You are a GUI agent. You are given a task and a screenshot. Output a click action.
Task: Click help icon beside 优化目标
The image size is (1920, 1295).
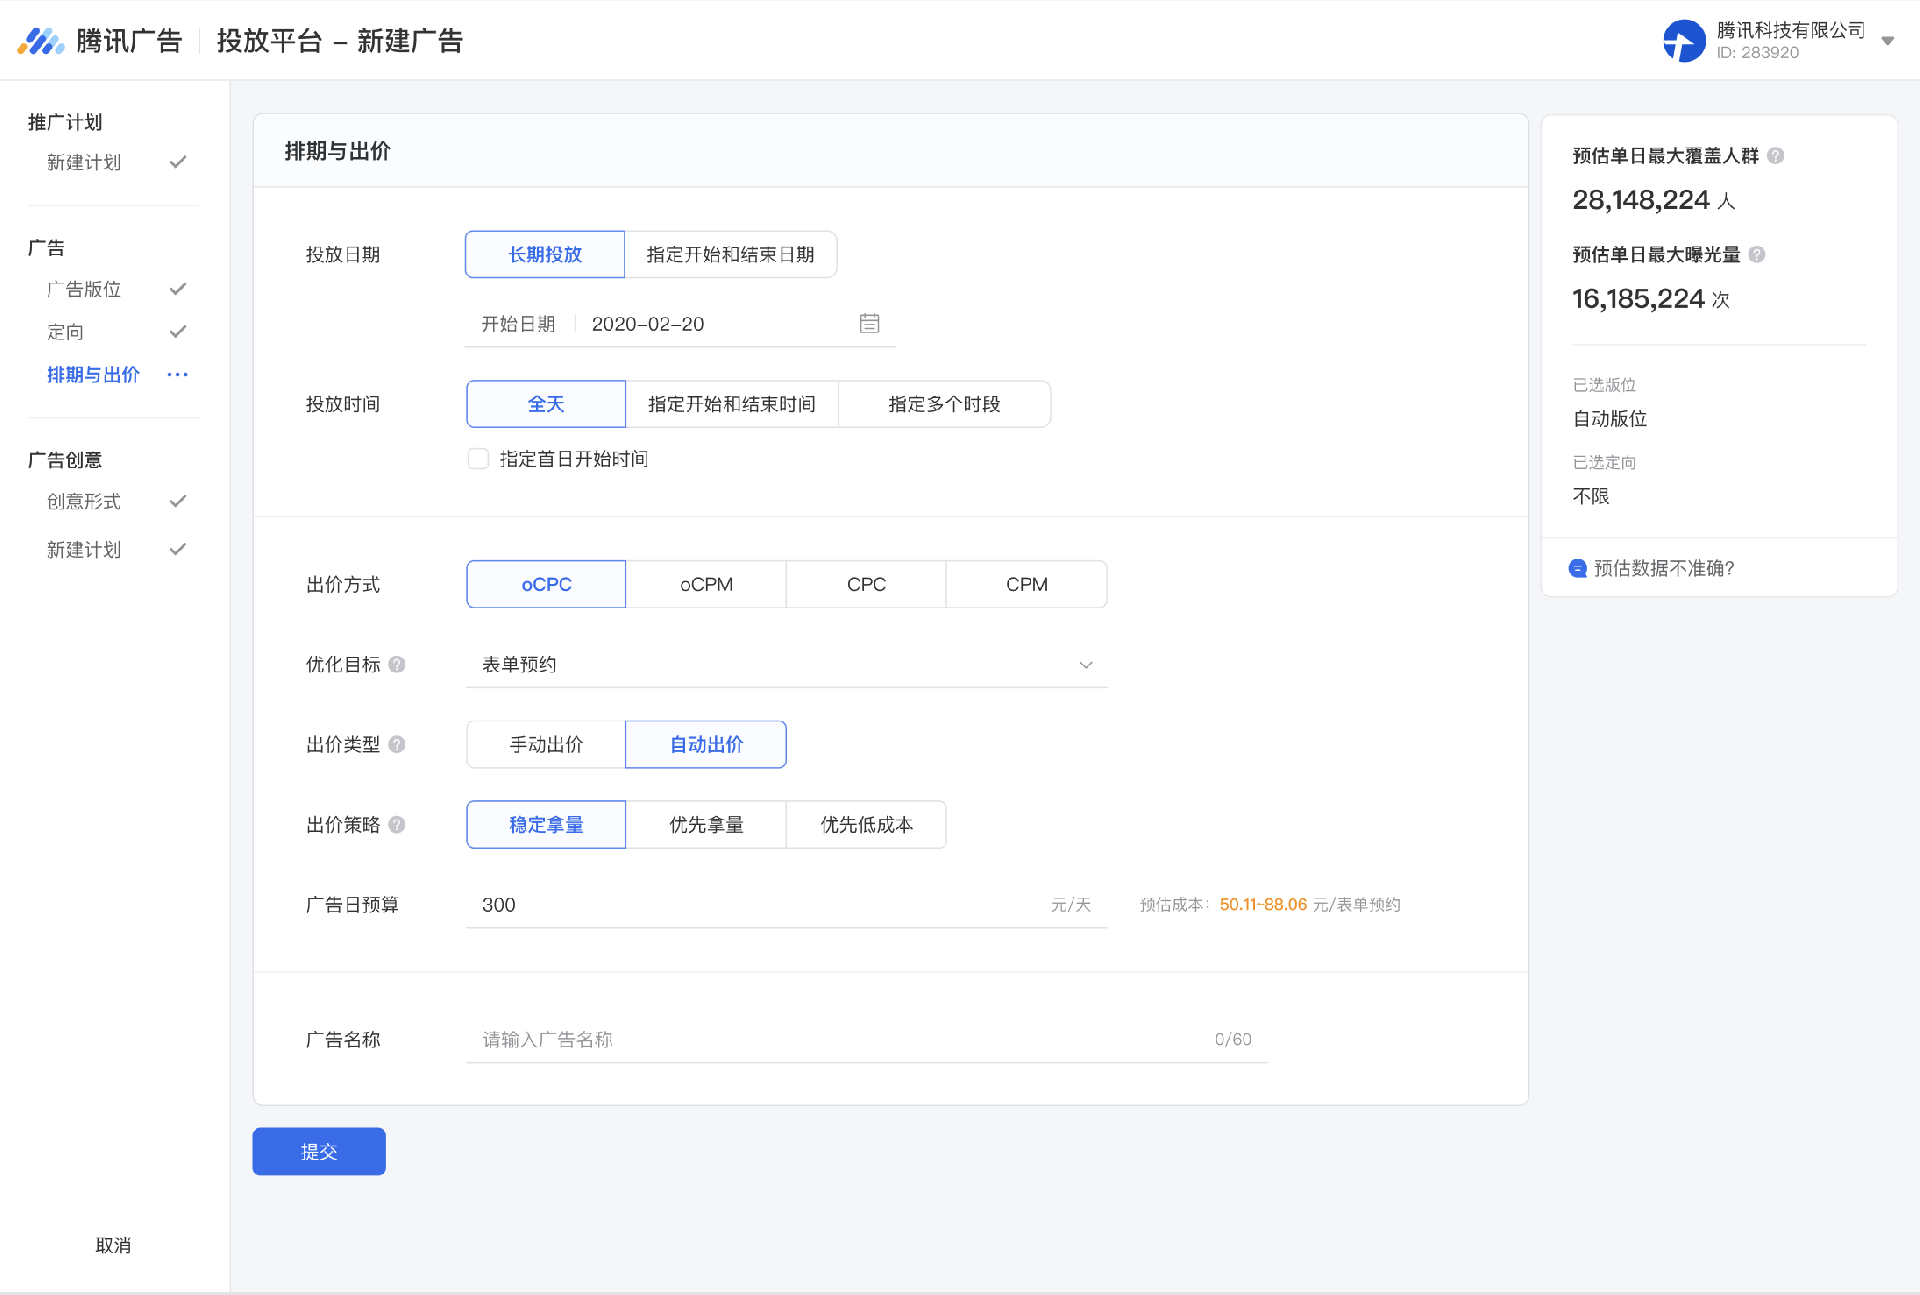pos(397,664)
